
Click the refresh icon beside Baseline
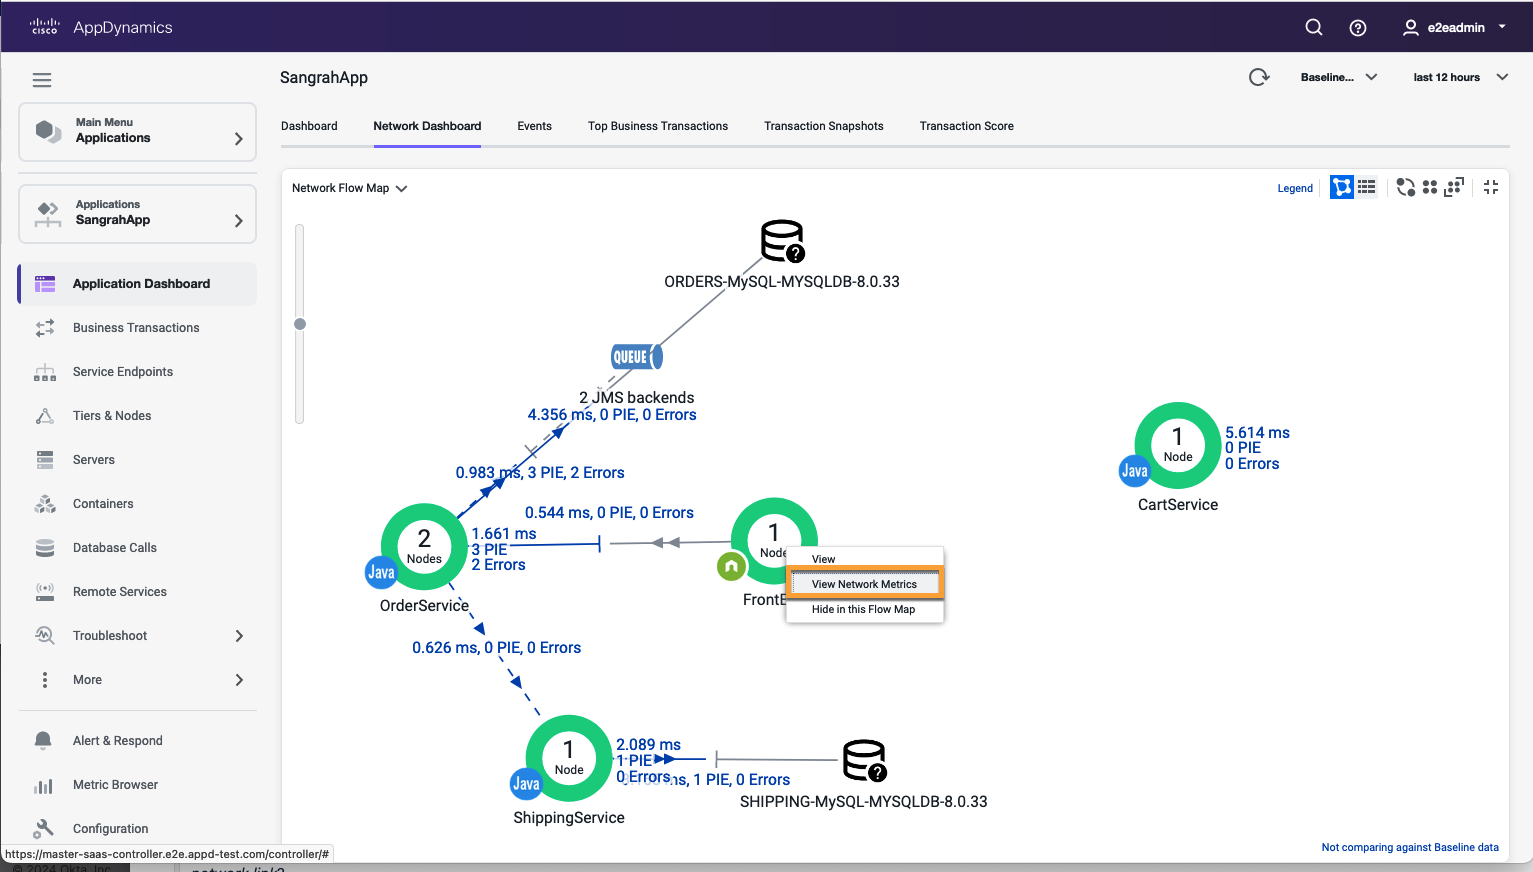1259,77
